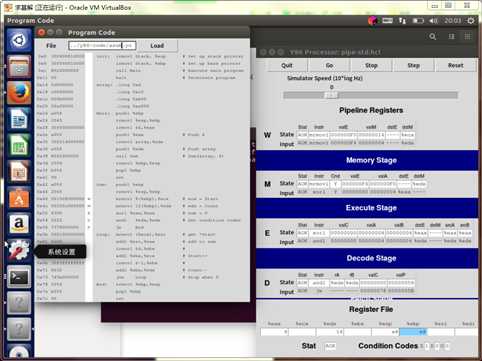Click the Execute Stage header bar
This screenshot has height=361, width=482.
pos(367,208)
